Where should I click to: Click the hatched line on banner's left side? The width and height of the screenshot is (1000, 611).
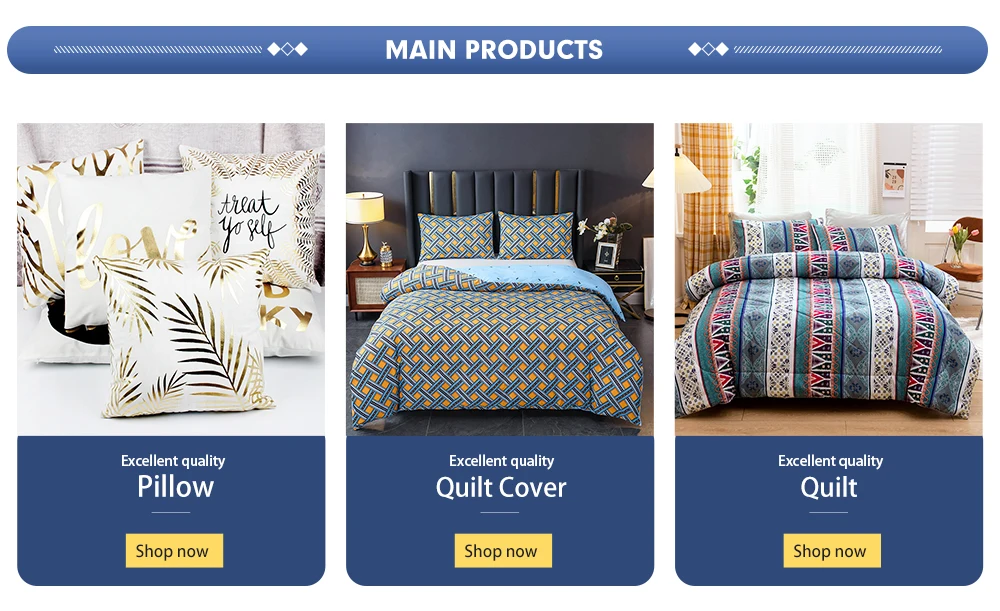(158, 49)
